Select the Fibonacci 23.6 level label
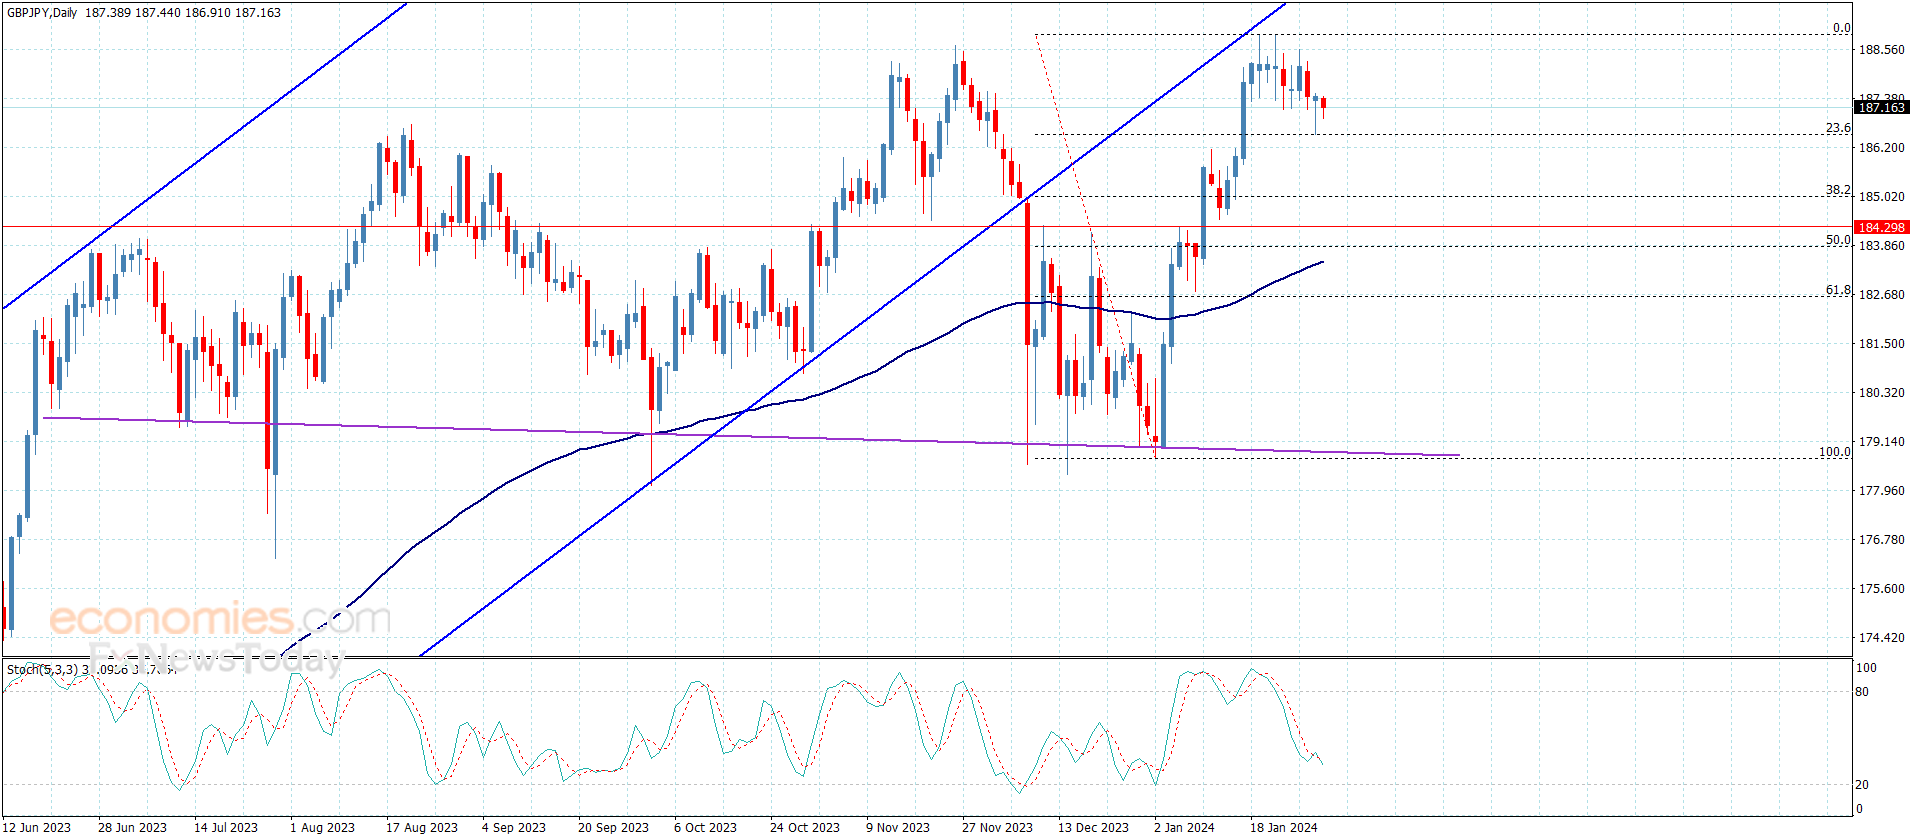This screenshot has width=1916, height=840. point(1838,128)
